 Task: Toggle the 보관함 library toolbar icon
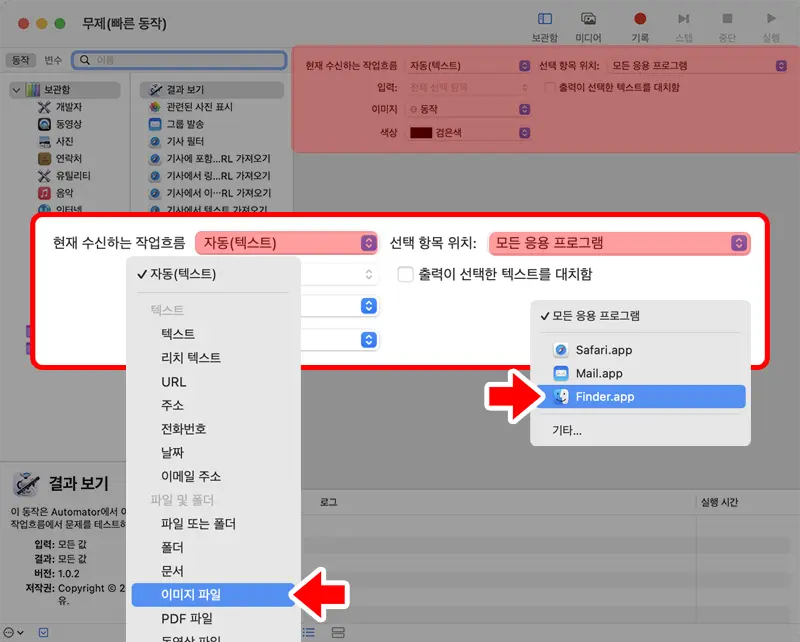click(x=544, y=19)
